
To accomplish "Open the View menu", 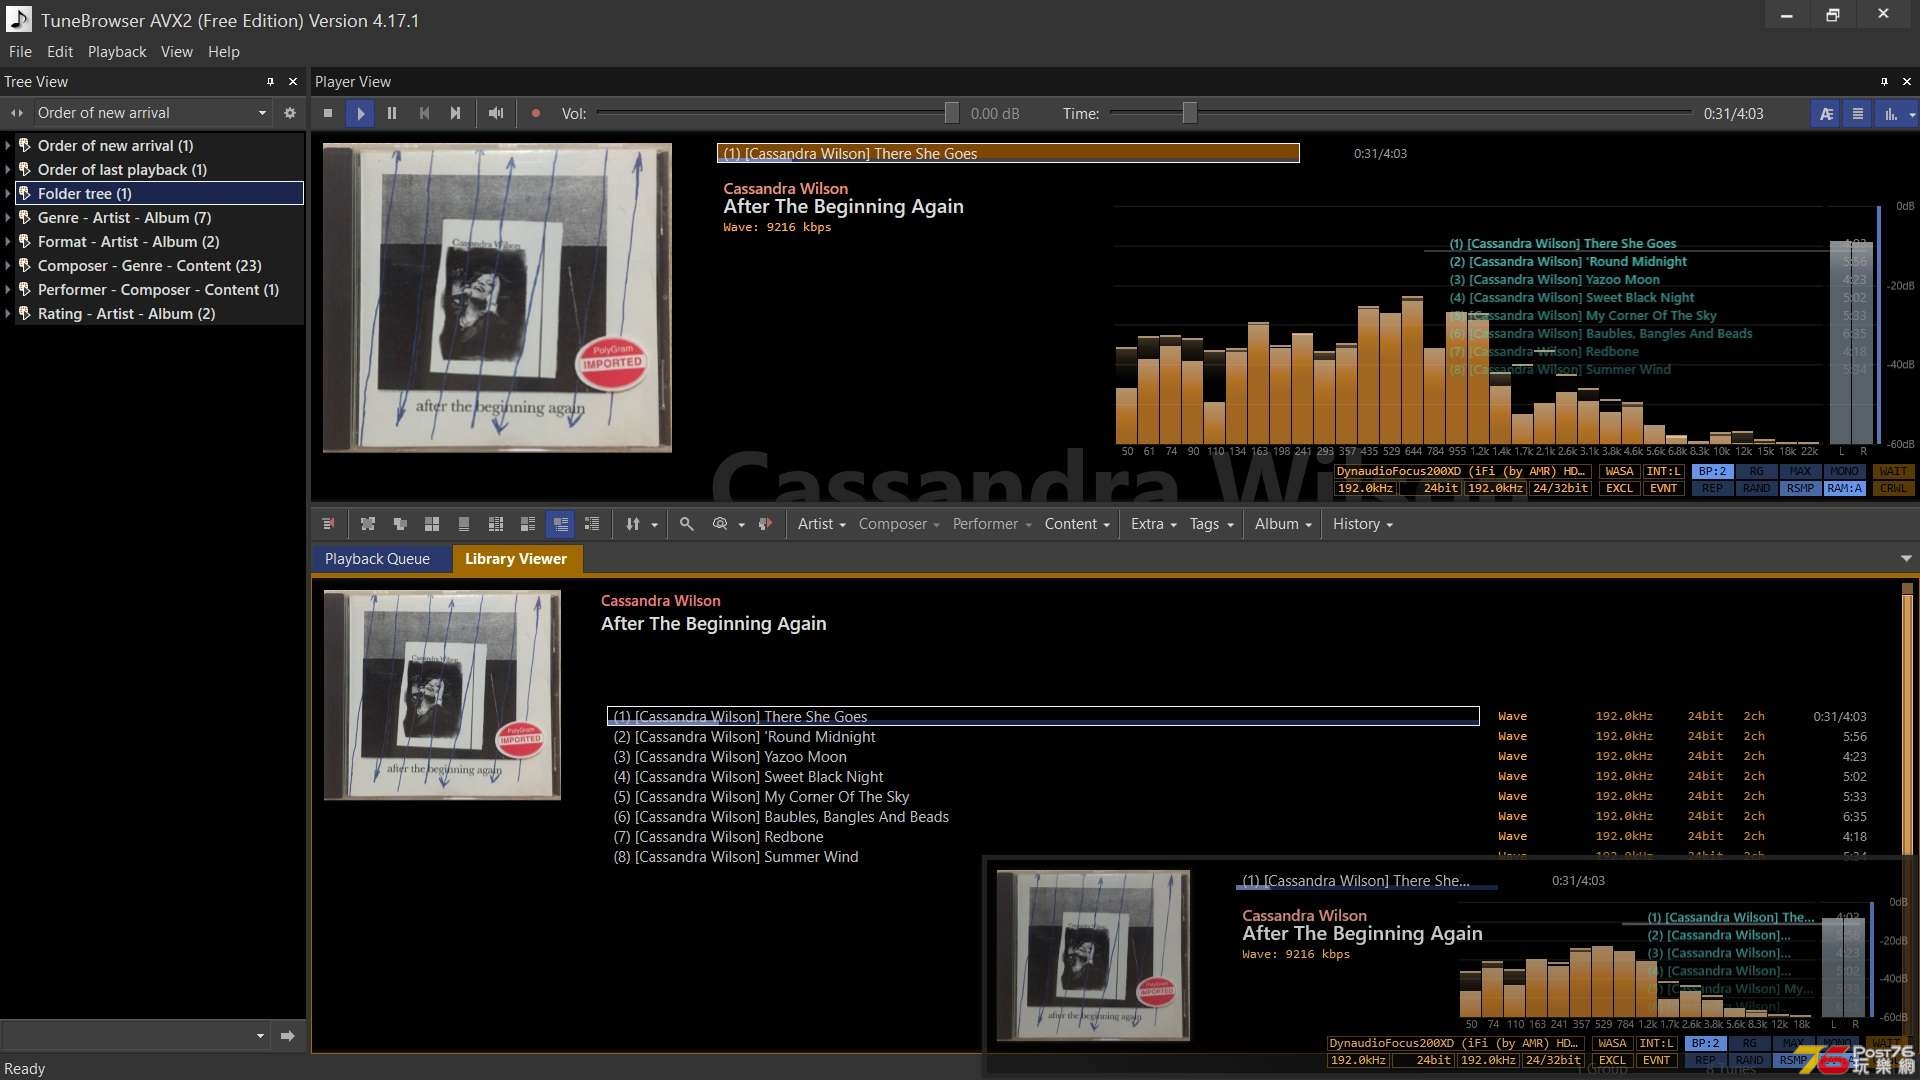I will click(174, 51).
